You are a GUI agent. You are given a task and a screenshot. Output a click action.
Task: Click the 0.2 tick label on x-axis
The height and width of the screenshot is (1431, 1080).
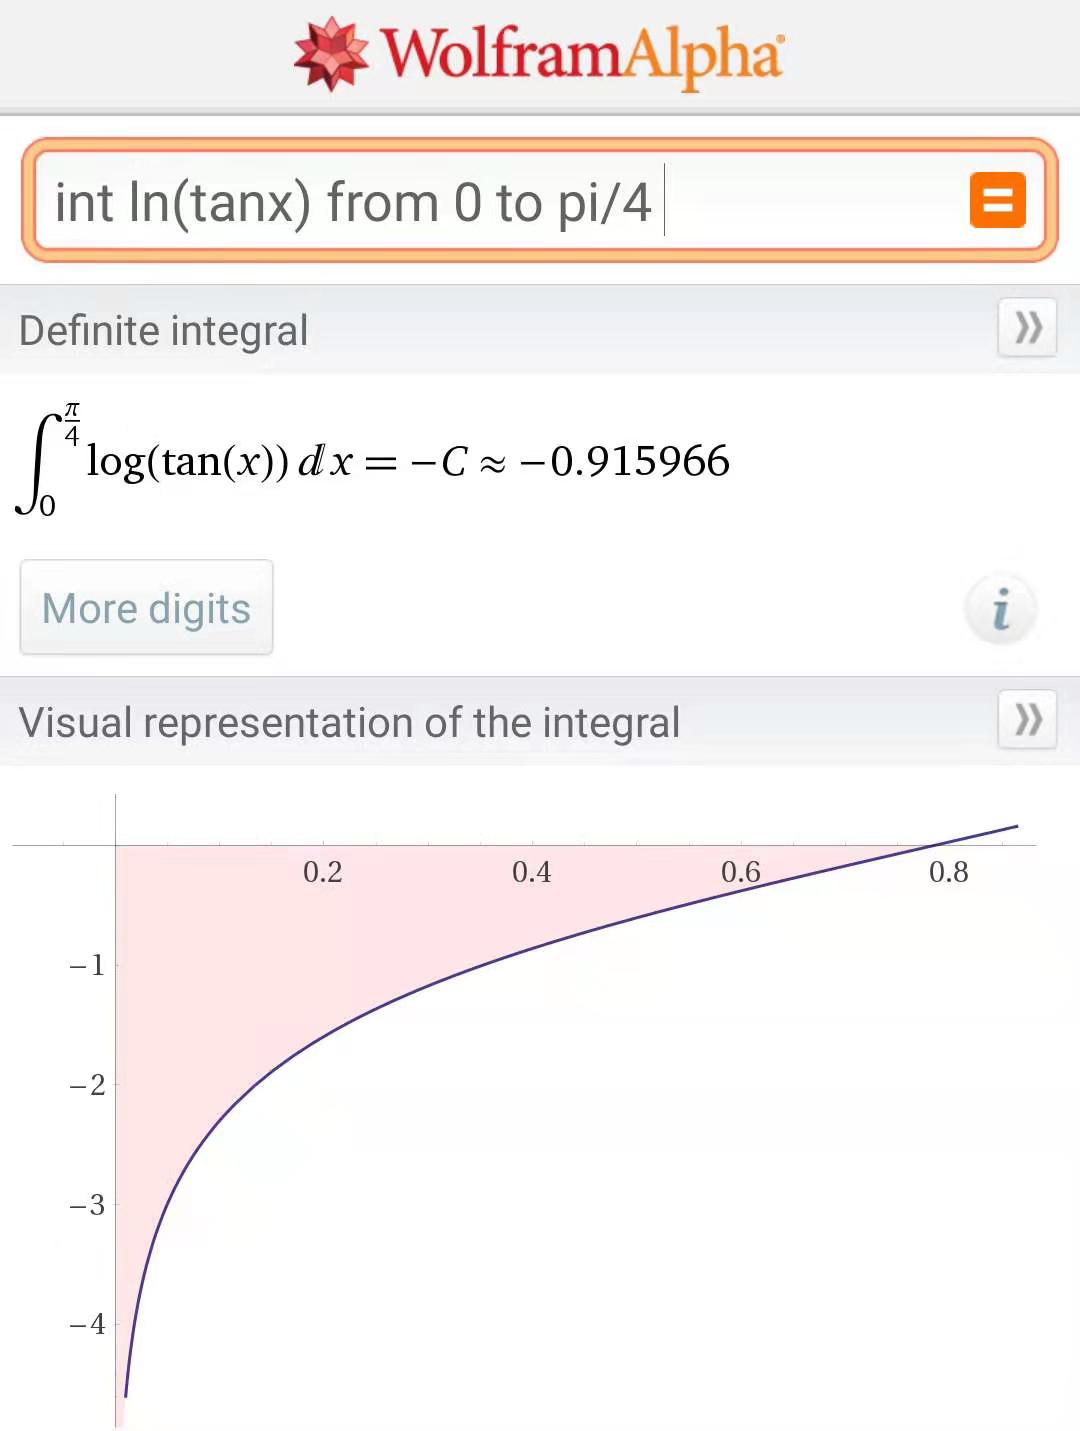pos(322,872)
